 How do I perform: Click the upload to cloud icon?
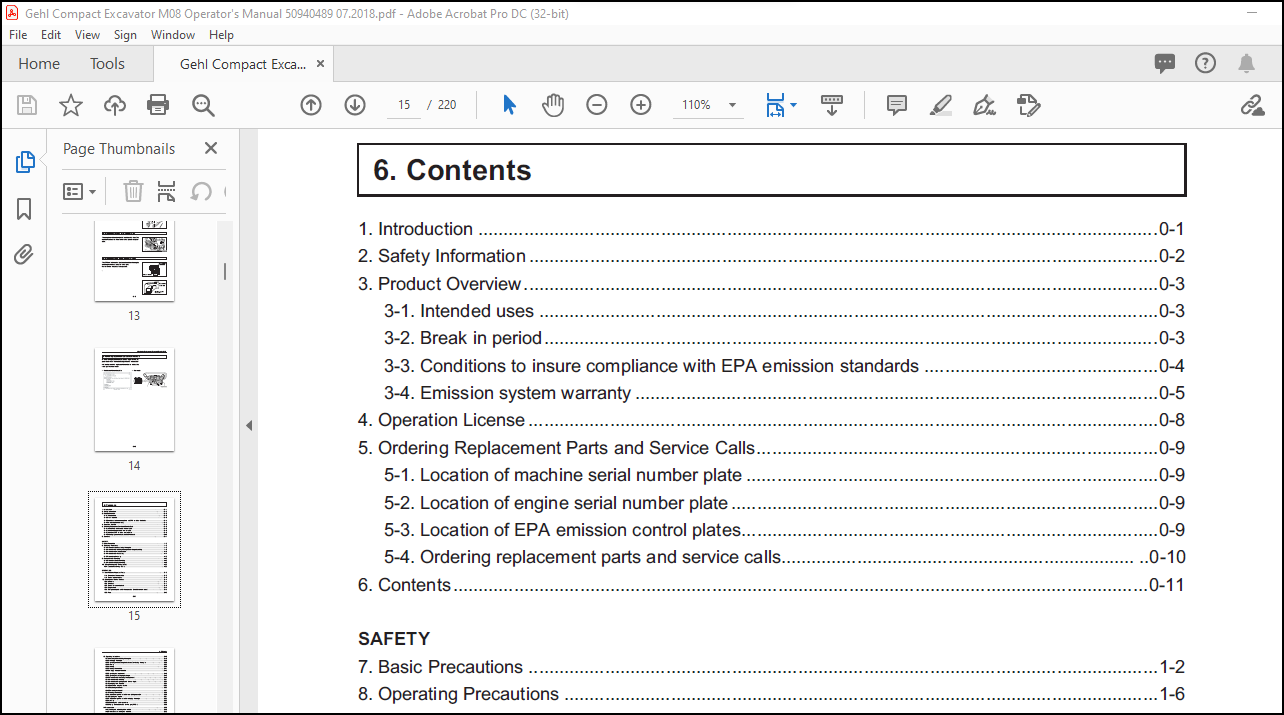pos(115,105)
